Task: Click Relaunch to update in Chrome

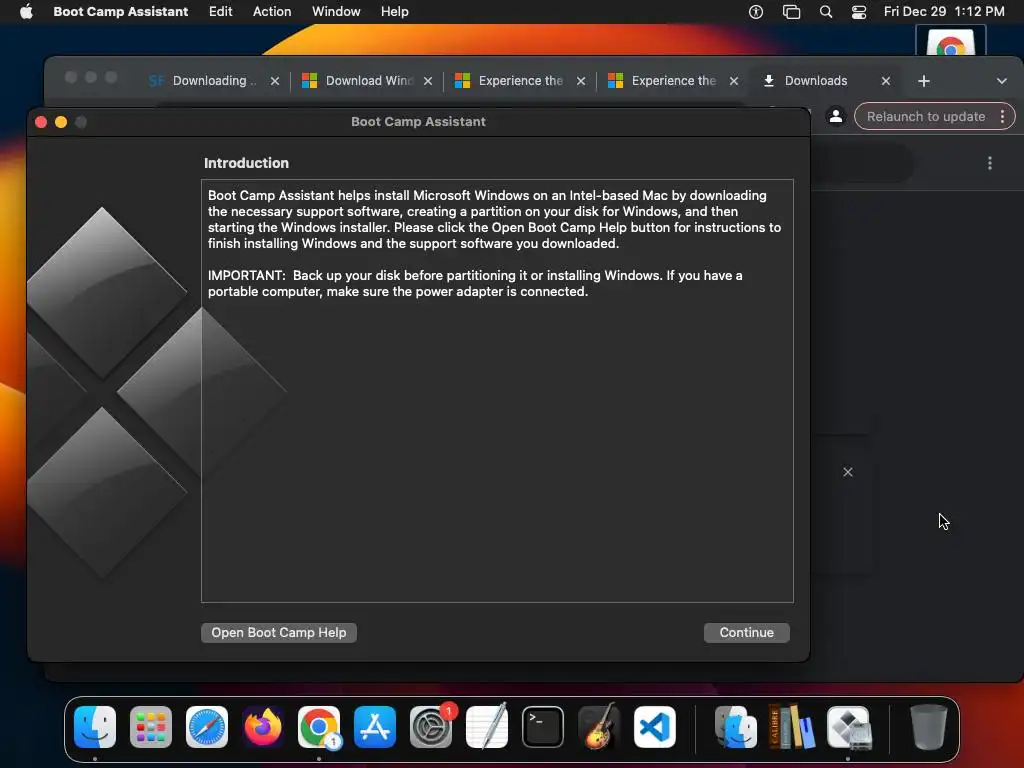Action: click(925, 116)
